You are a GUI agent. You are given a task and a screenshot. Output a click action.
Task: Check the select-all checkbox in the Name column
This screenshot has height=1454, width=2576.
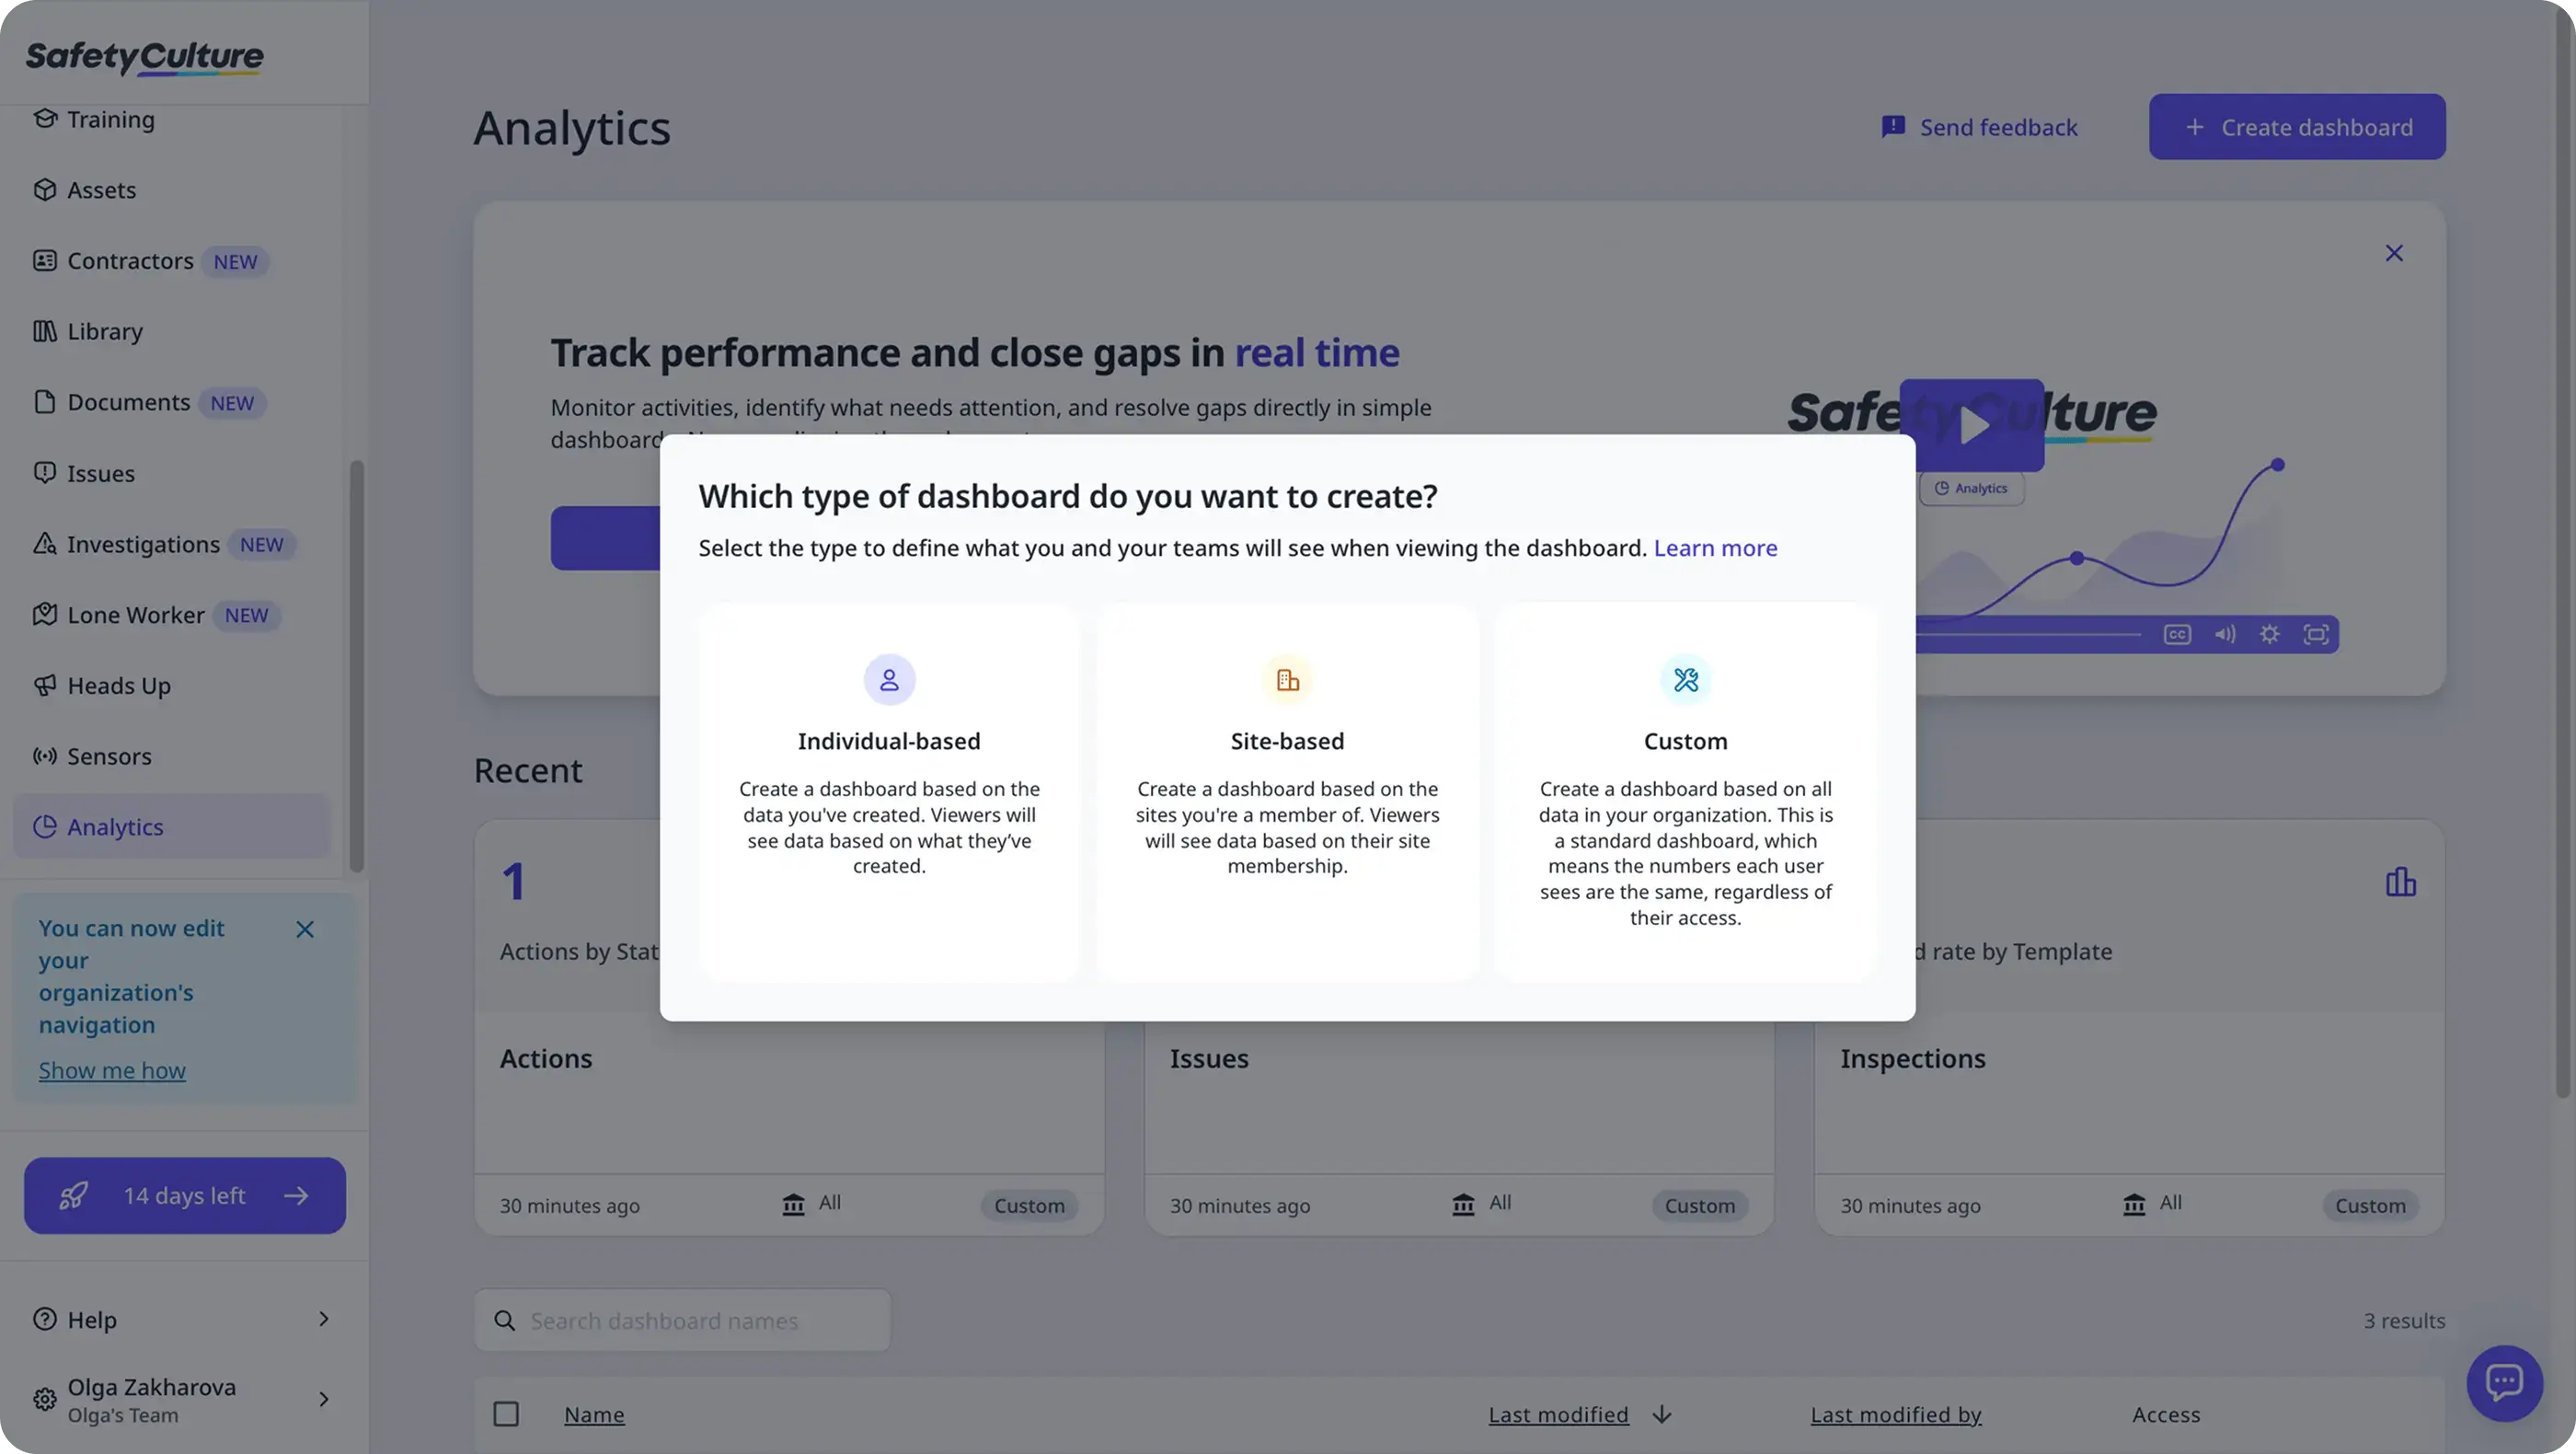506,1414
